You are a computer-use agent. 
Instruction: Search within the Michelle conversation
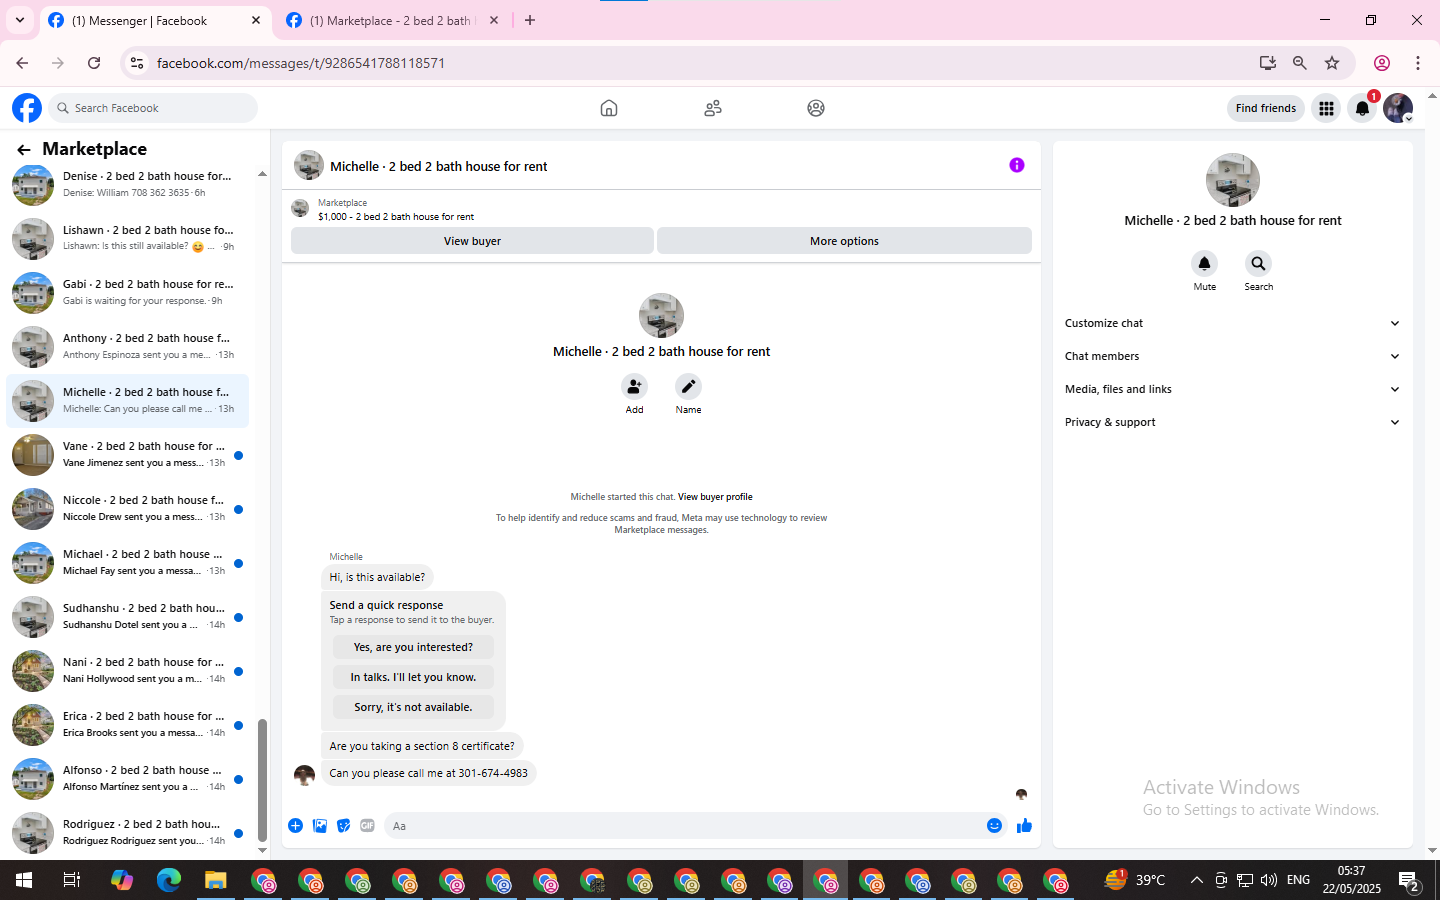coord(1258,264)
